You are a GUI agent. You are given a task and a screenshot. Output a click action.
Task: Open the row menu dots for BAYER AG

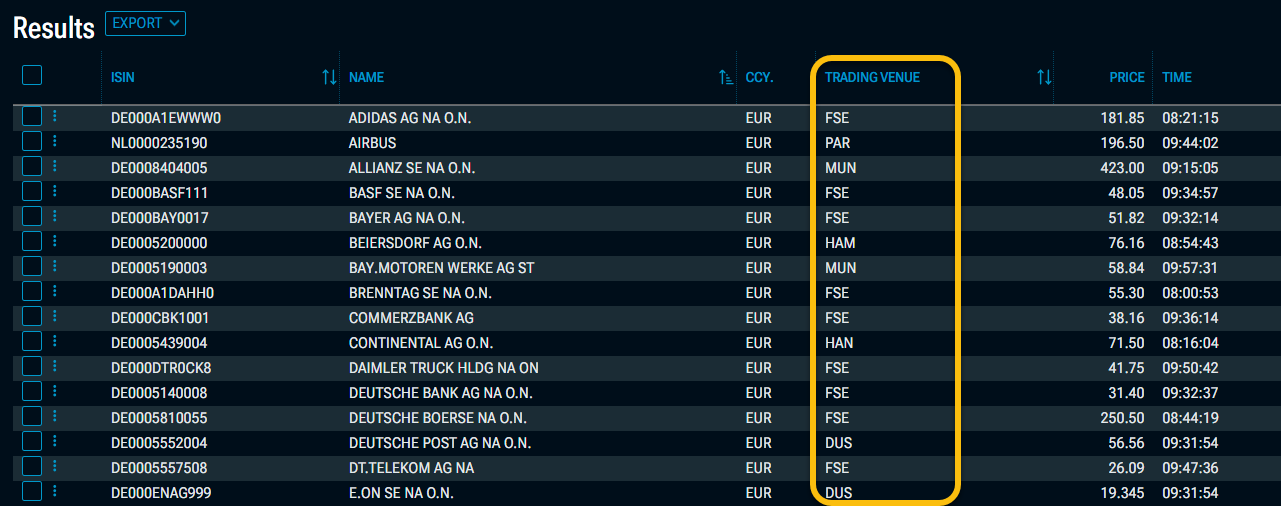point(55,216)
